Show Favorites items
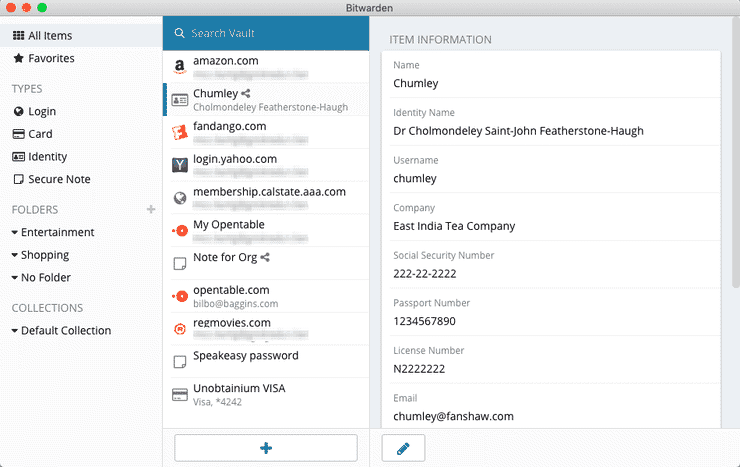Screen dimensions: 740x467 click(81, 58)
